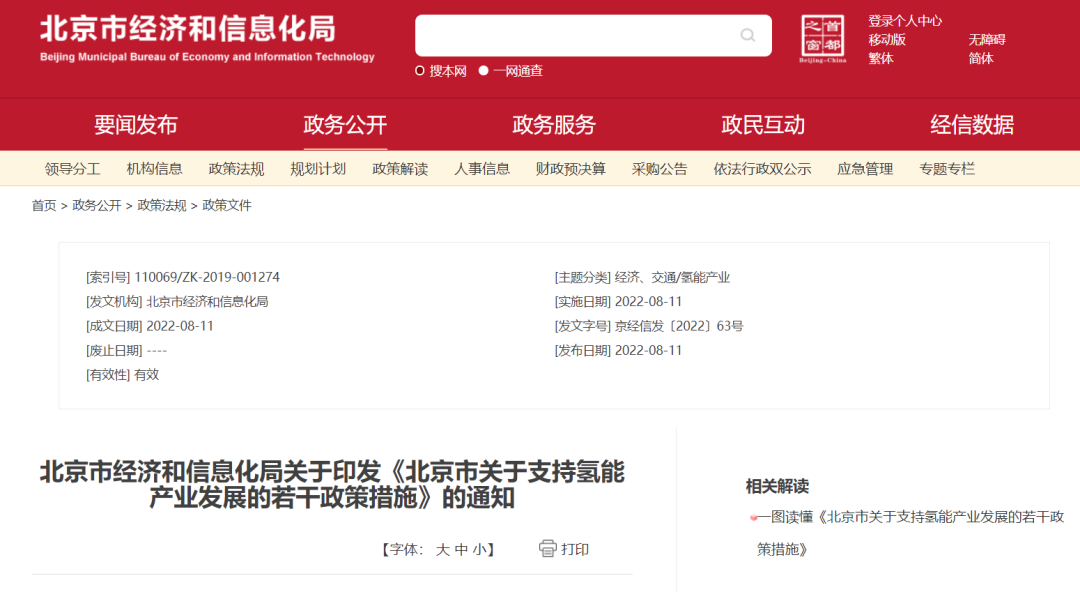The image size is (1080, 592).
Task: Go to 政策解读 submenu
Action: click(400, 169)
